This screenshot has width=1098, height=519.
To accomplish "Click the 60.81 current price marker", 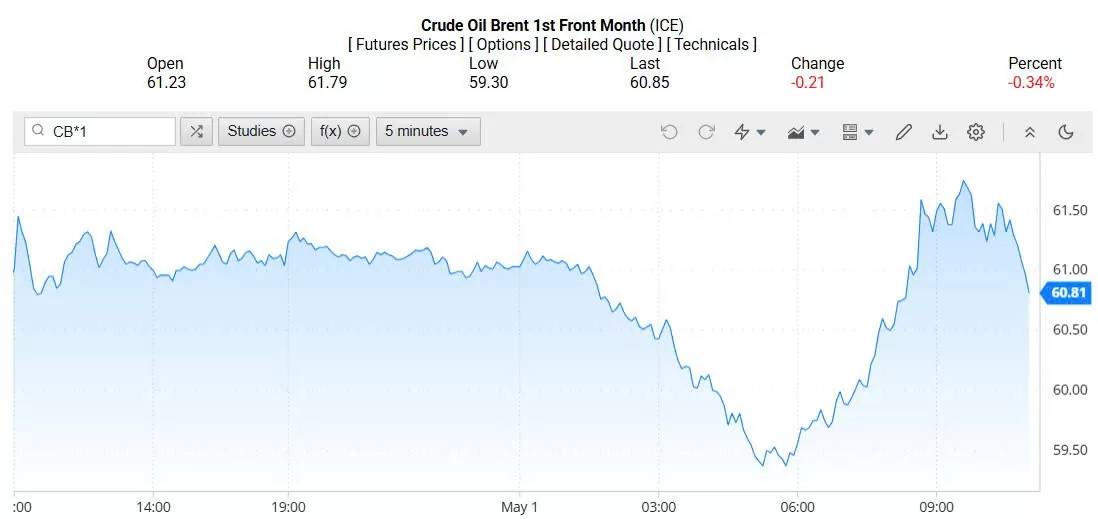I will [x=1067, y=293].
